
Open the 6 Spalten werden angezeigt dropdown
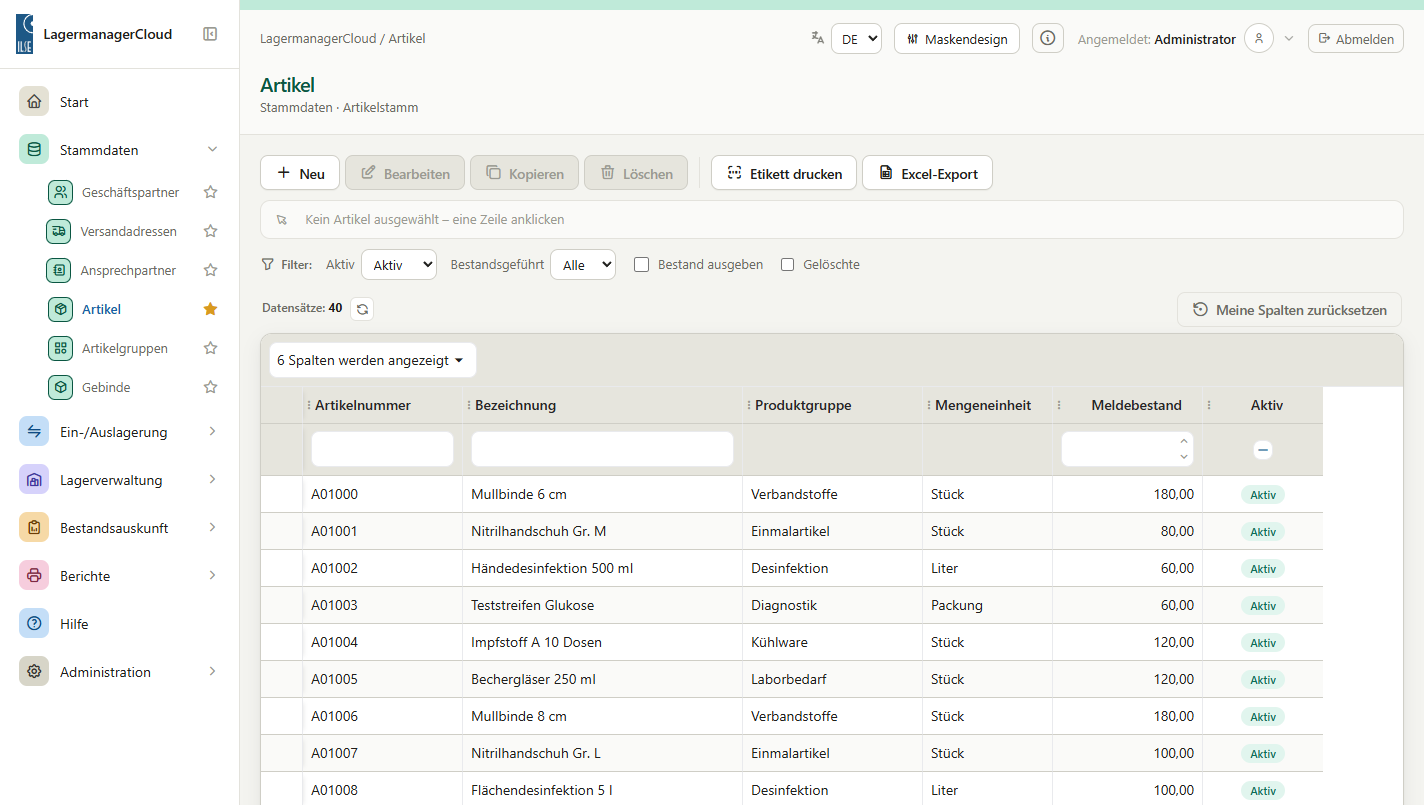(x=373, y=360)
